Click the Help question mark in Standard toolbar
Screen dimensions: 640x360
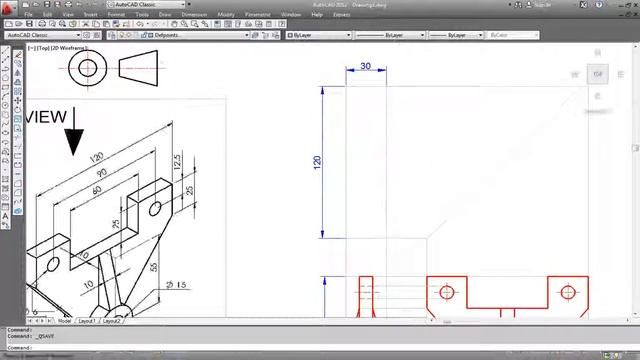(282, 24)
